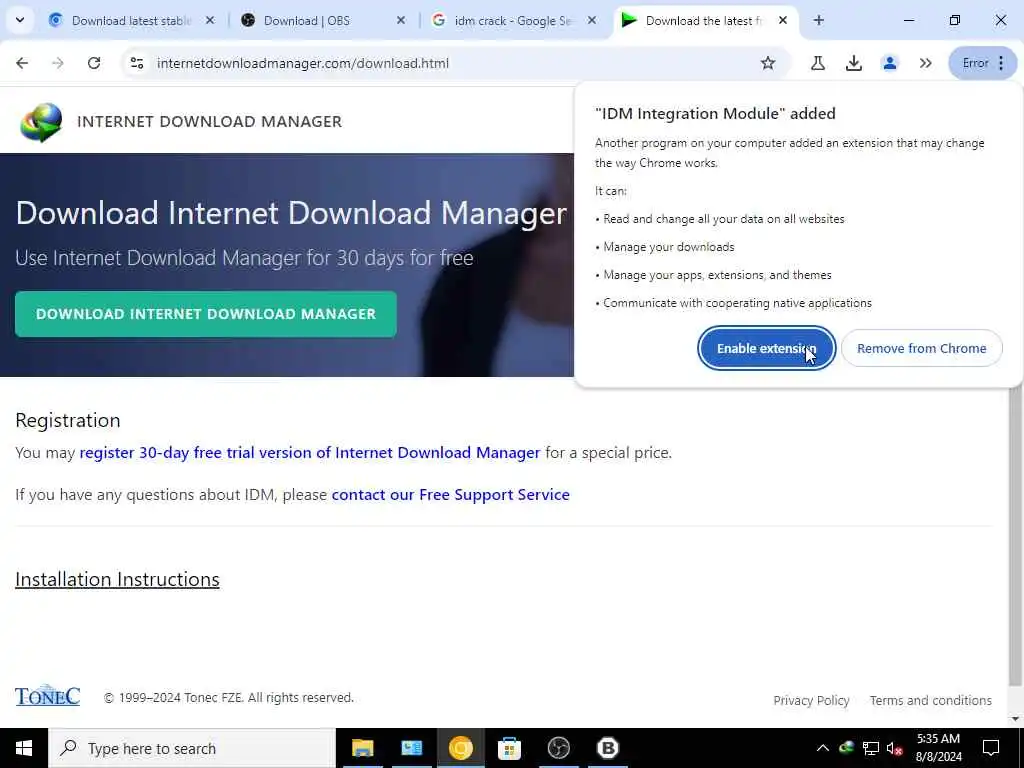Open the blue window app on taskbar
The height and width of the screenshot is (768, 1024).
coord(411,748)
